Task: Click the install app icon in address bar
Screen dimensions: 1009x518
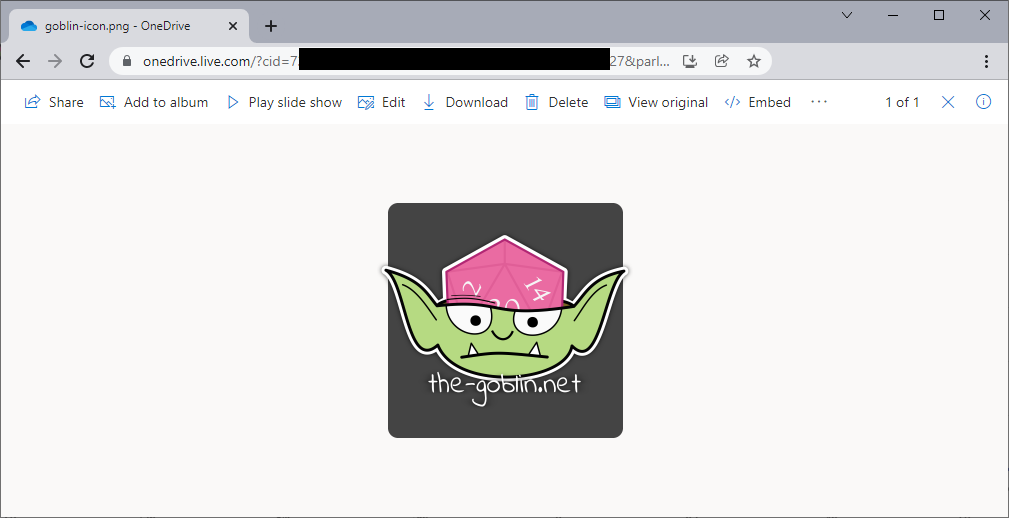Action: pos(690,61)
